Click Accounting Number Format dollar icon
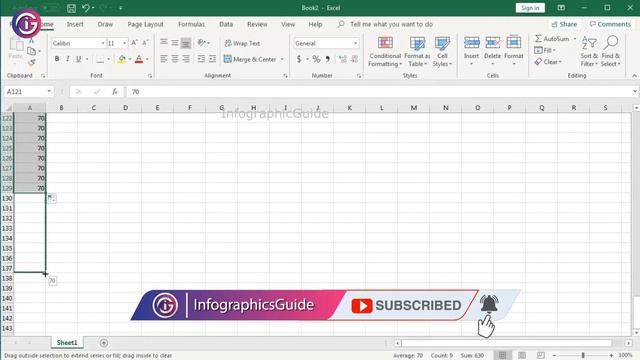 click(299, 59)
